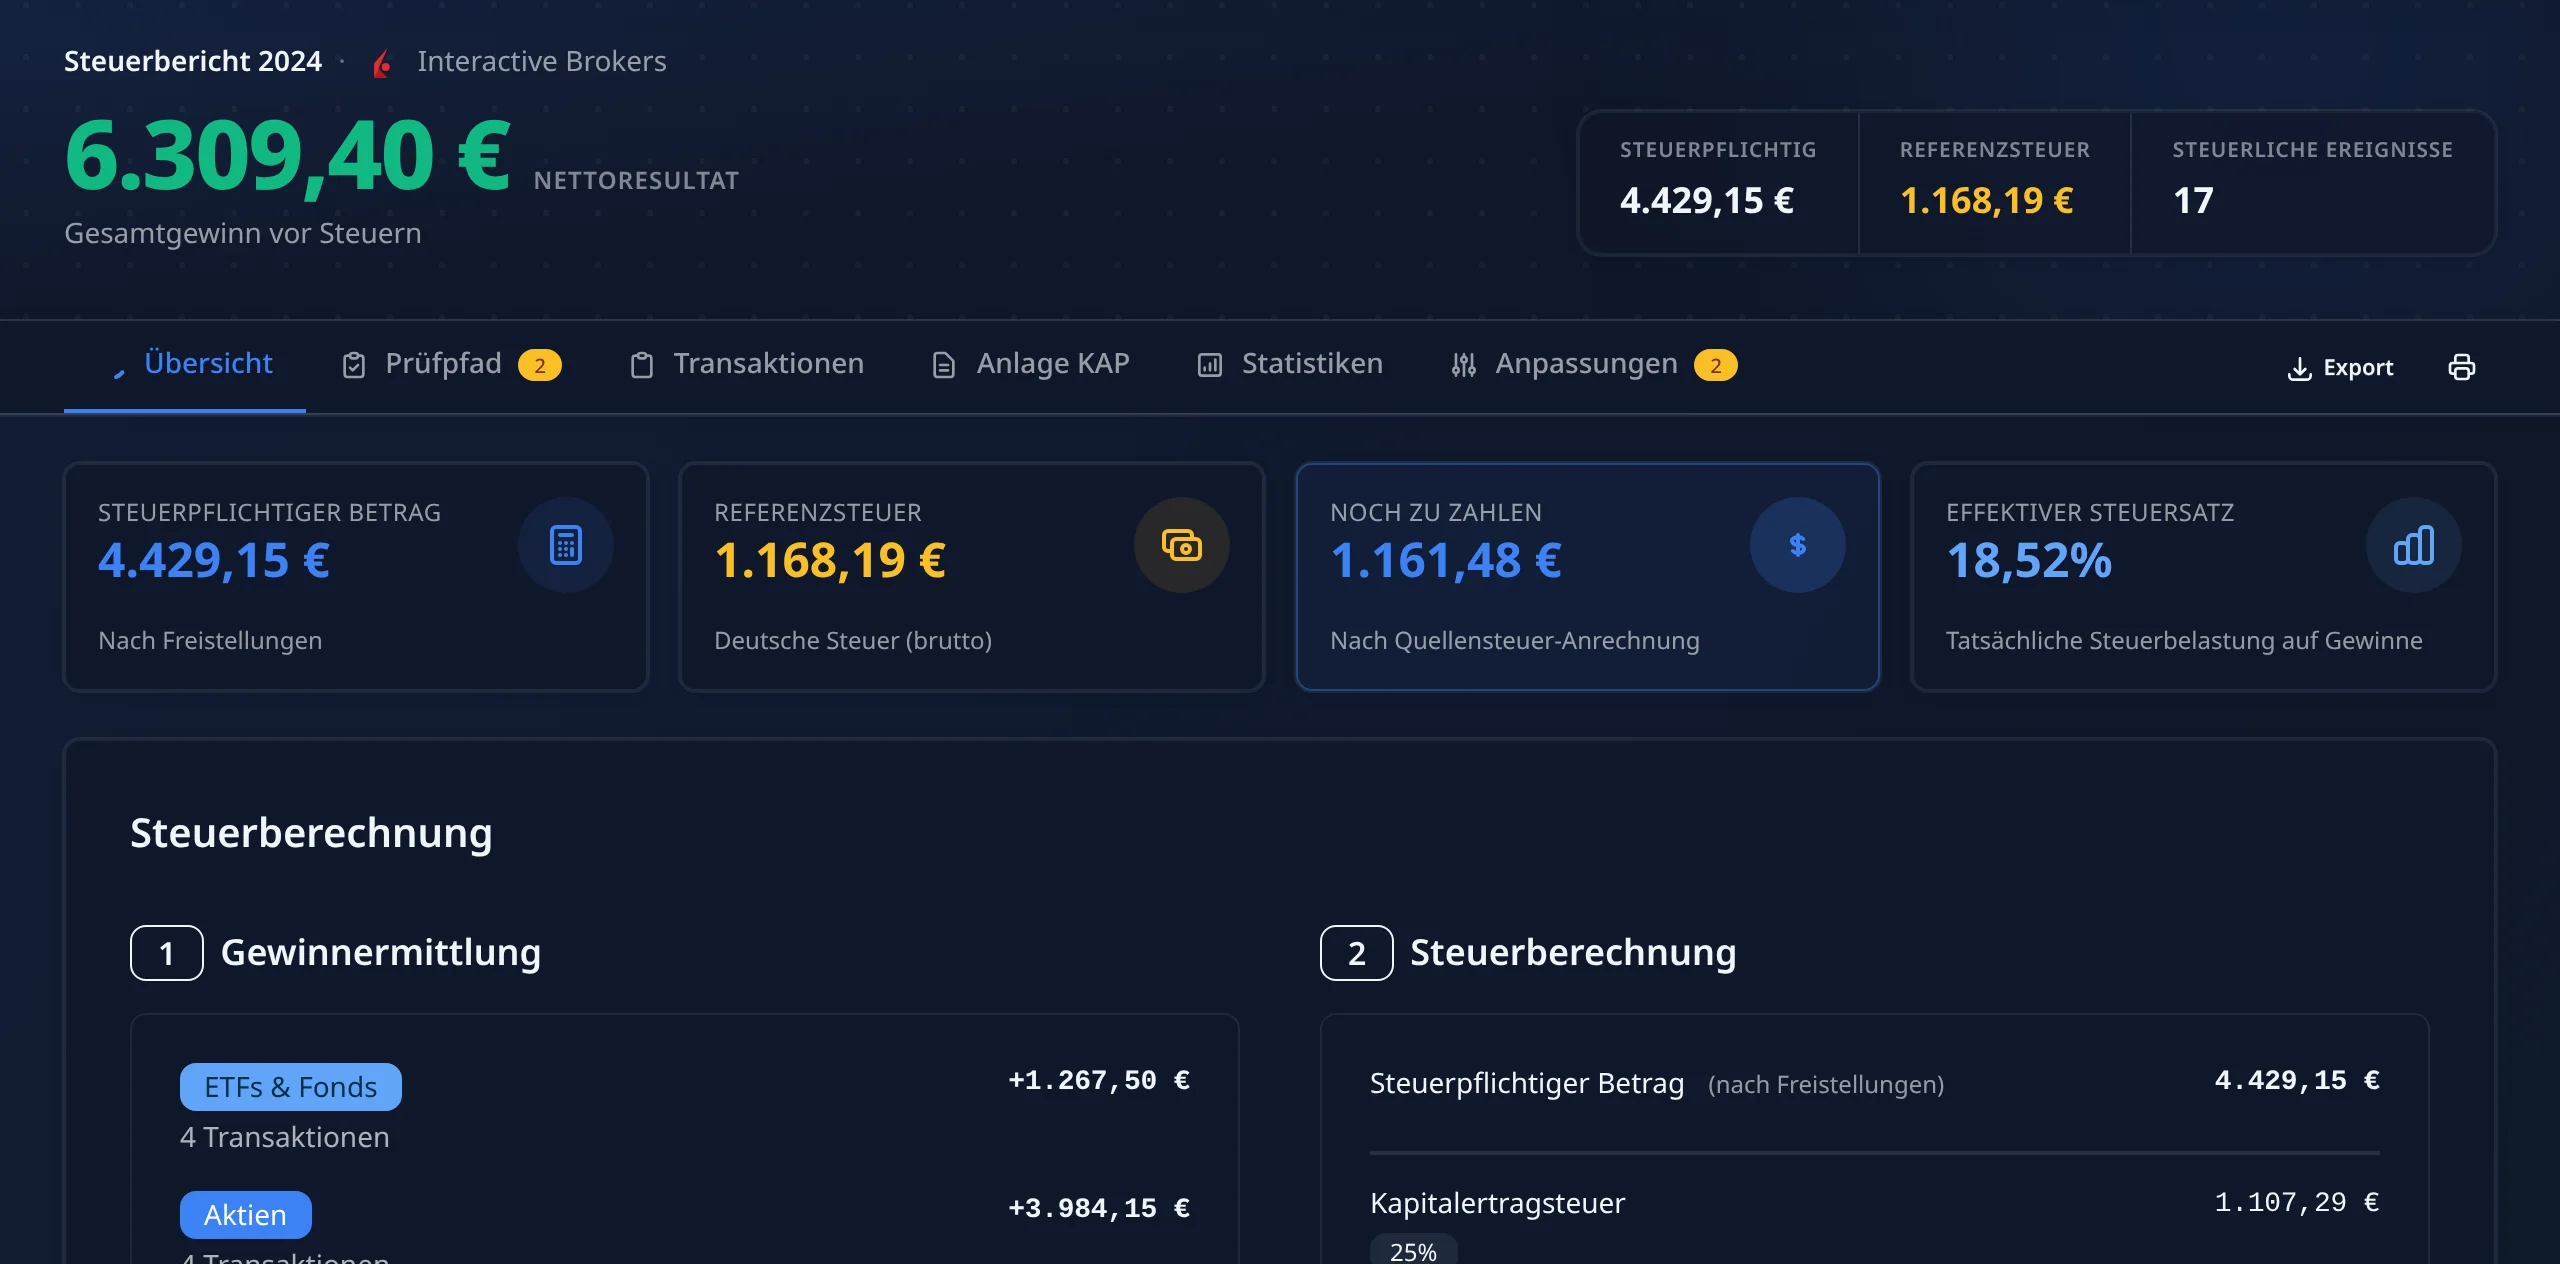
Task: Click the 1.107,29 € Kapitalertragsteuer amount
Action: 2297,1203
